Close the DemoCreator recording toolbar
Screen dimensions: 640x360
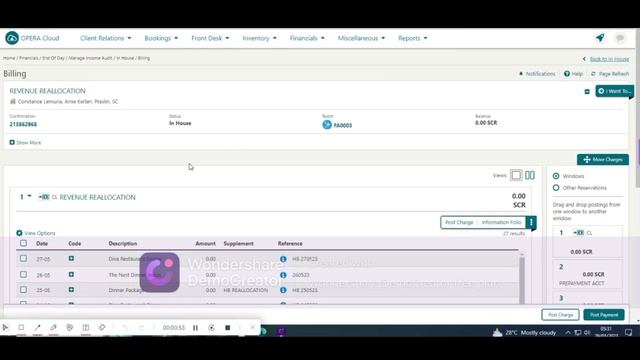253,327
